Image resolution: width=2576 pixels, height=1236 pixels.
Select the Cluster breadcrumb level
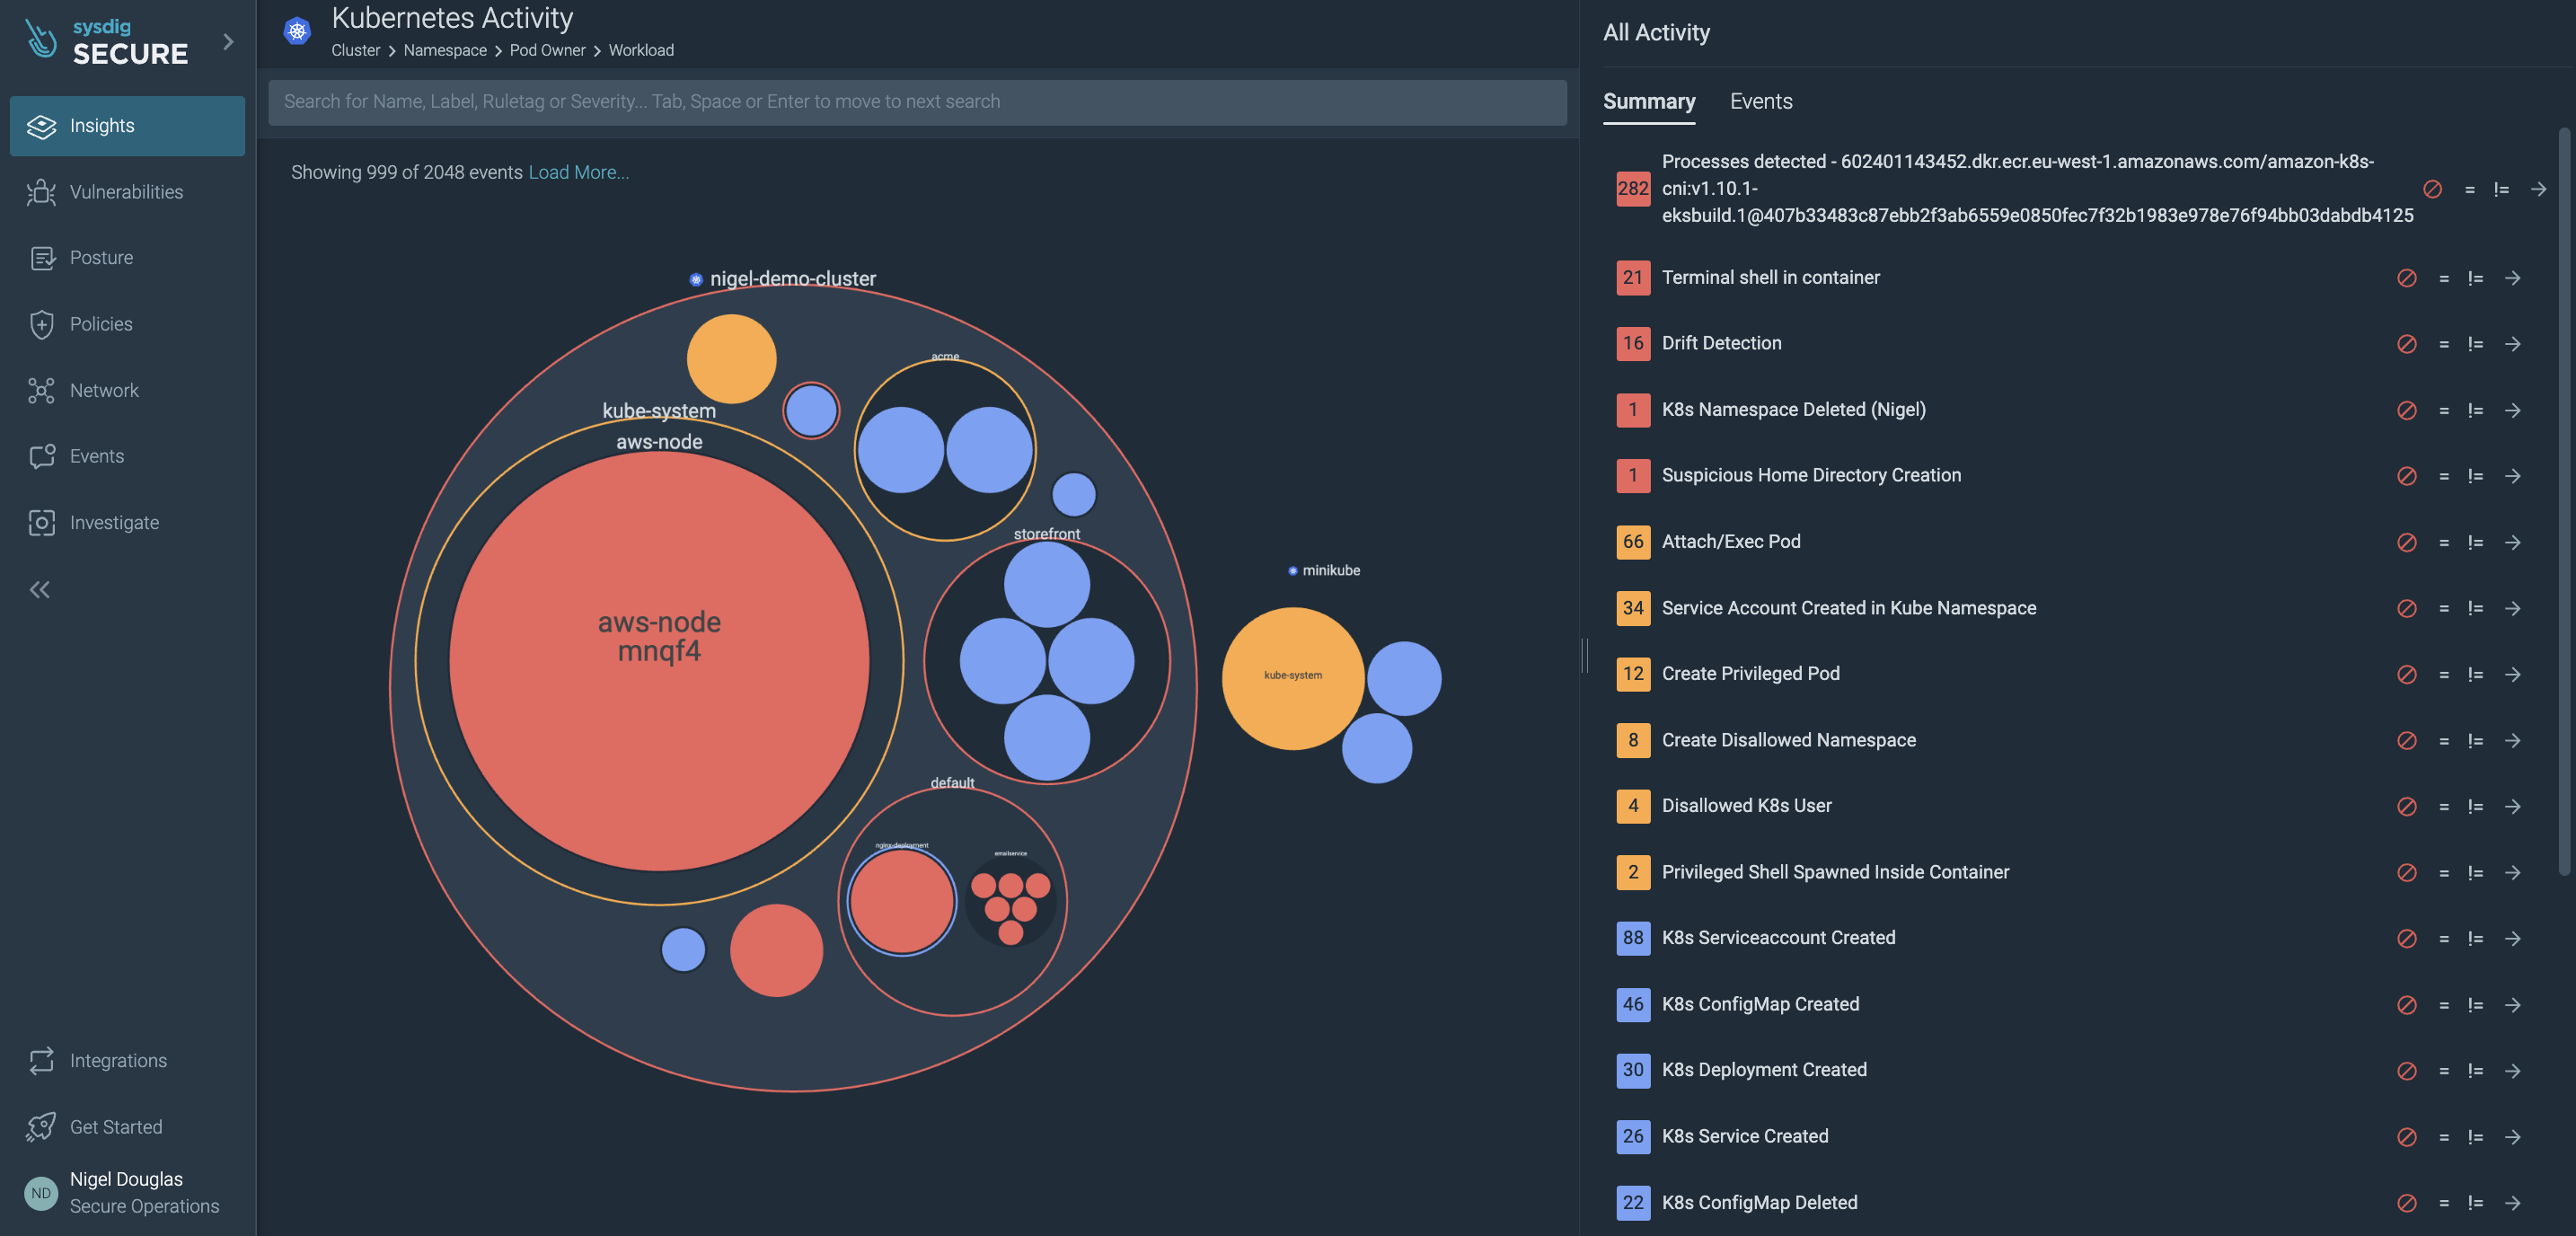355,50
